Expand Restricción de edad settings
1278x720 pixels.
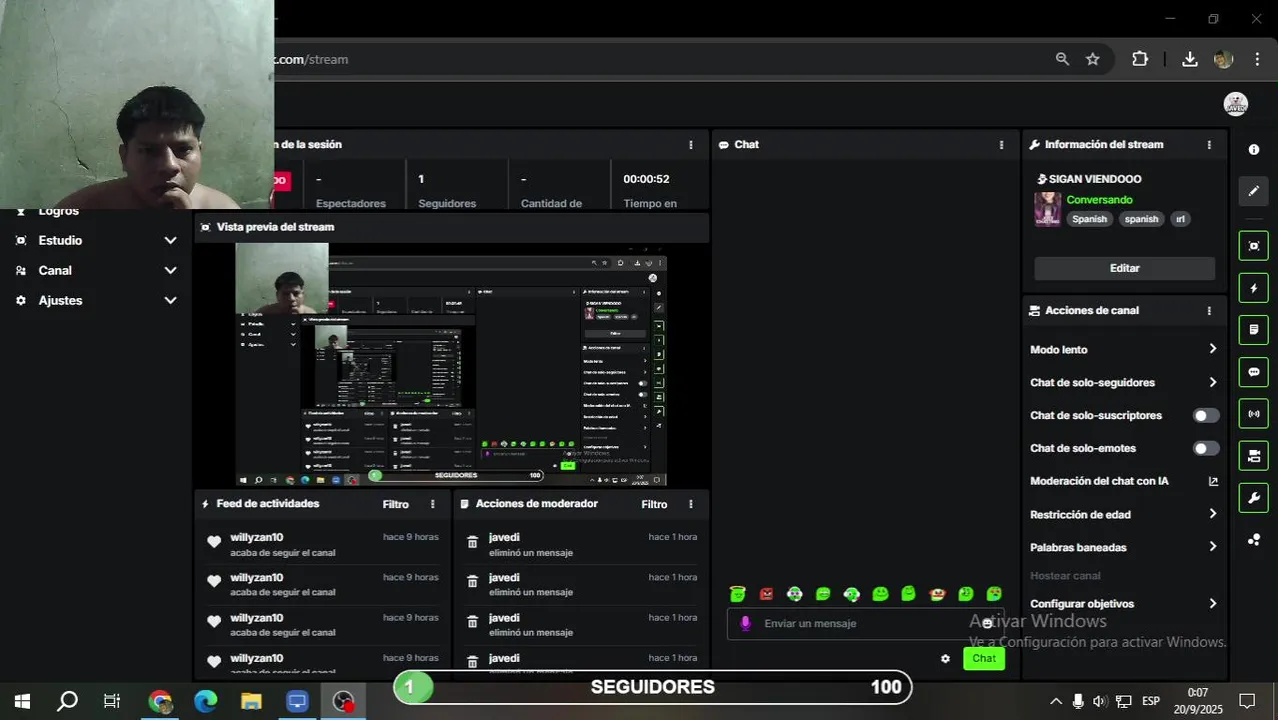[1212, 514]
